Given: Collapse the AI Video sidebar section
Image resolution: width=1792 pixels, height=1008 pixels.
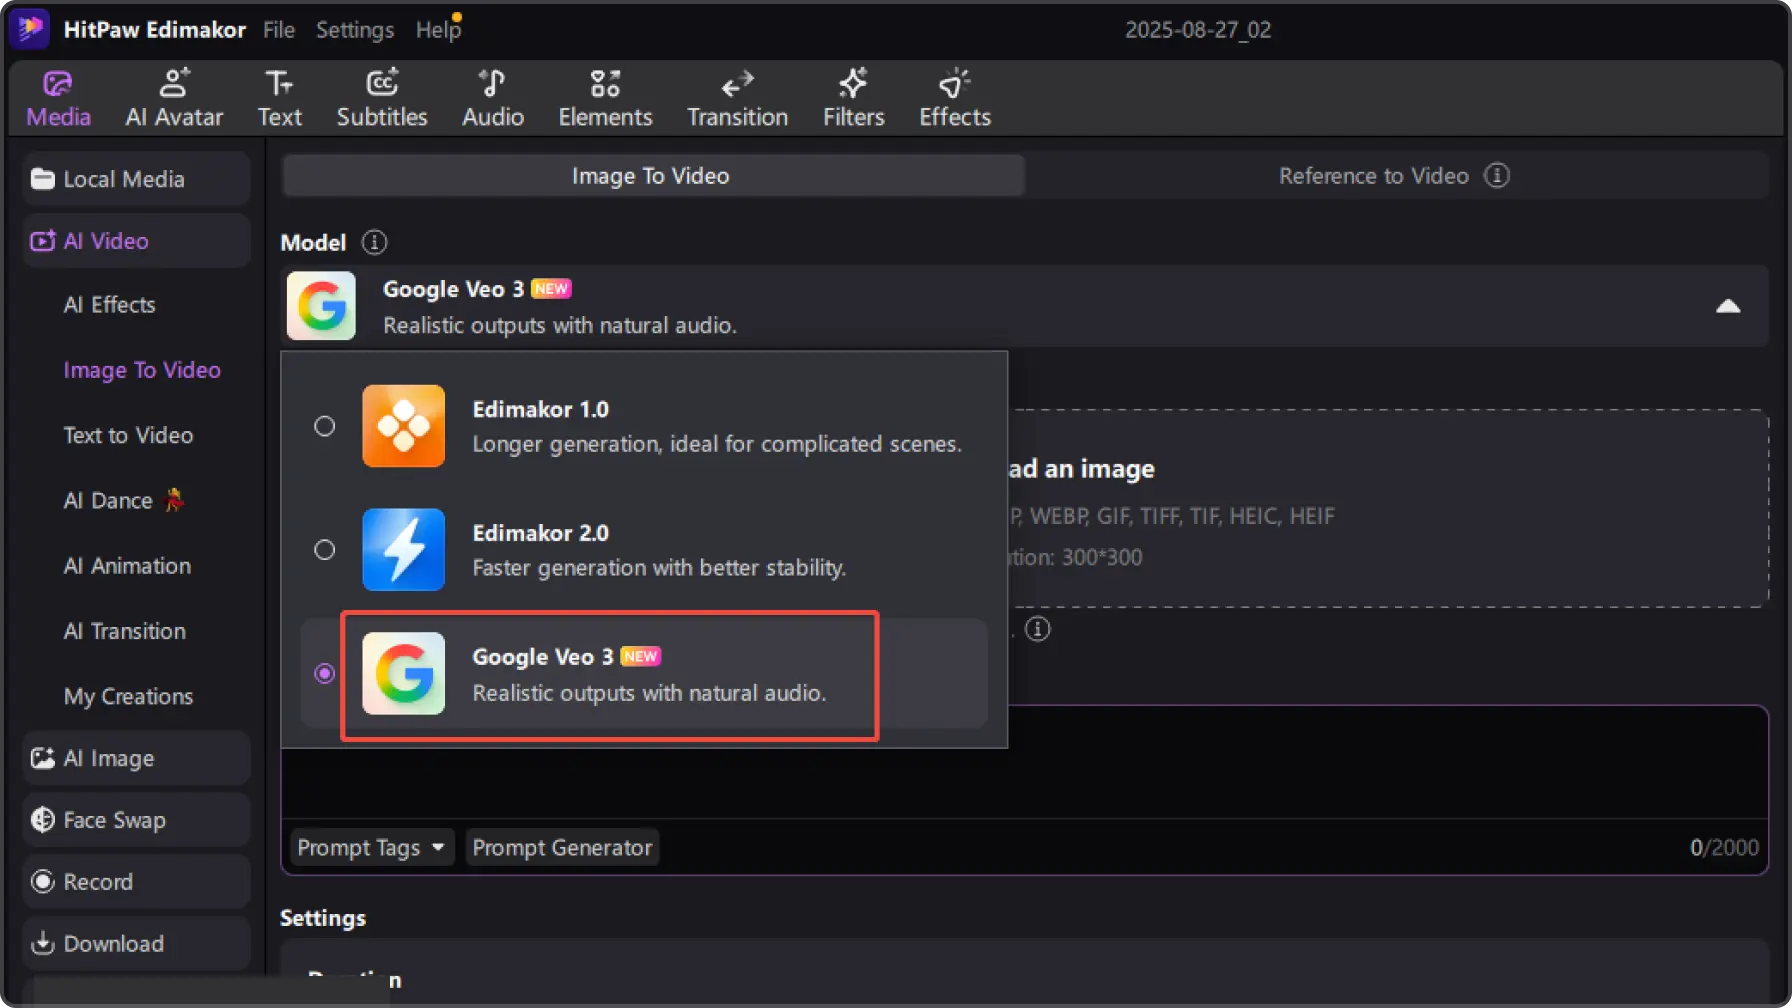Looking at the screenshot, I should click(137, 241).
